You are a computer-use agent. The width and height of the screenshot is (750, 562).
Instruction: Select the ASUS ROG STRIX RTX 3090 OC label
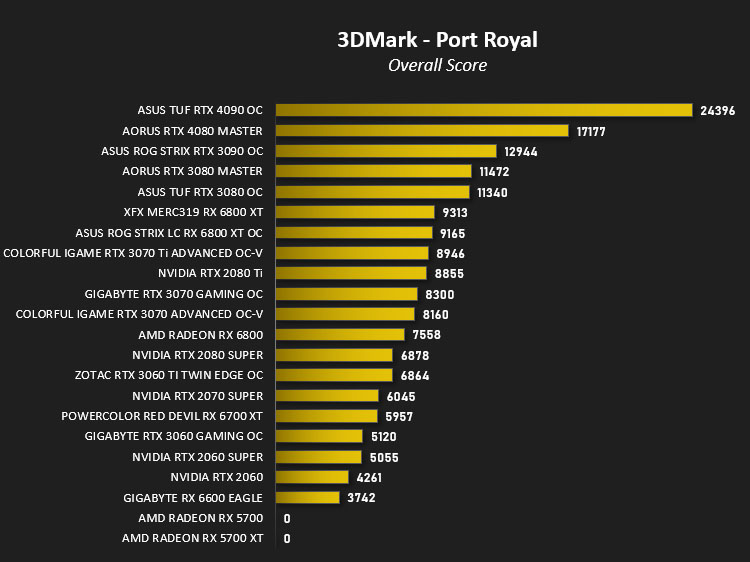point(182,151)
